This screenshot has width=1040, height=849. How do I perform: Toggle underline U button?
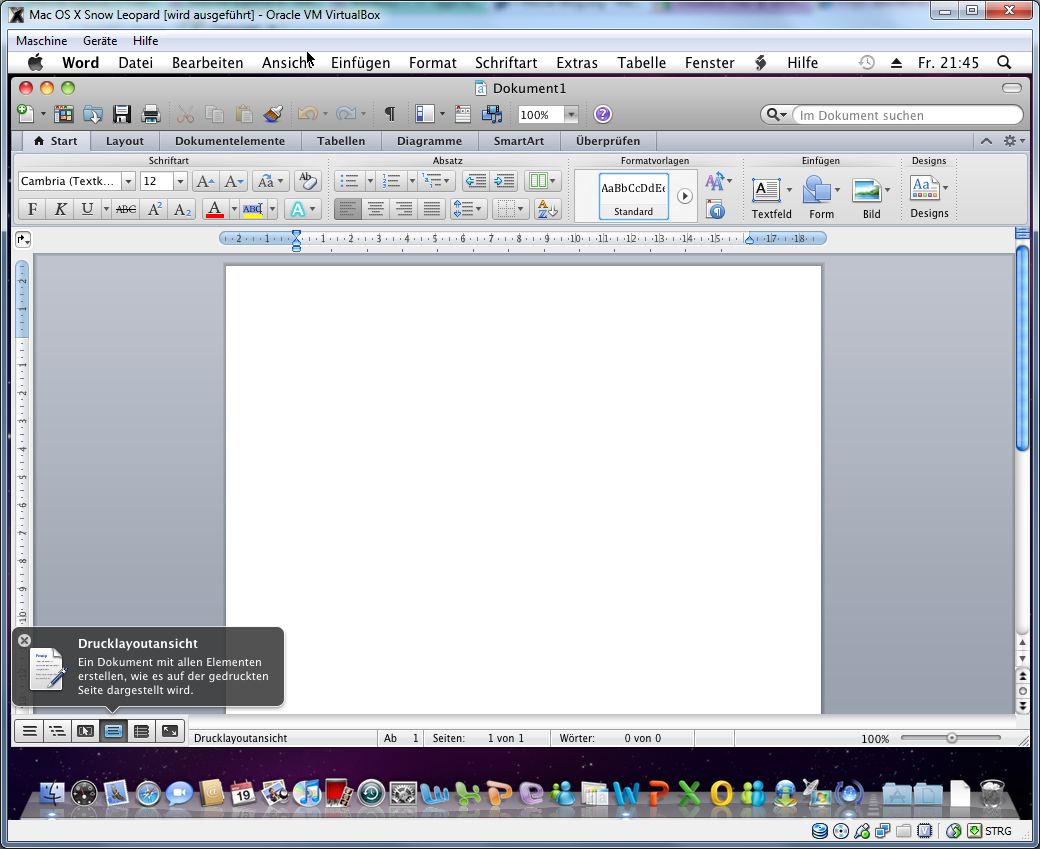[87, 210]
